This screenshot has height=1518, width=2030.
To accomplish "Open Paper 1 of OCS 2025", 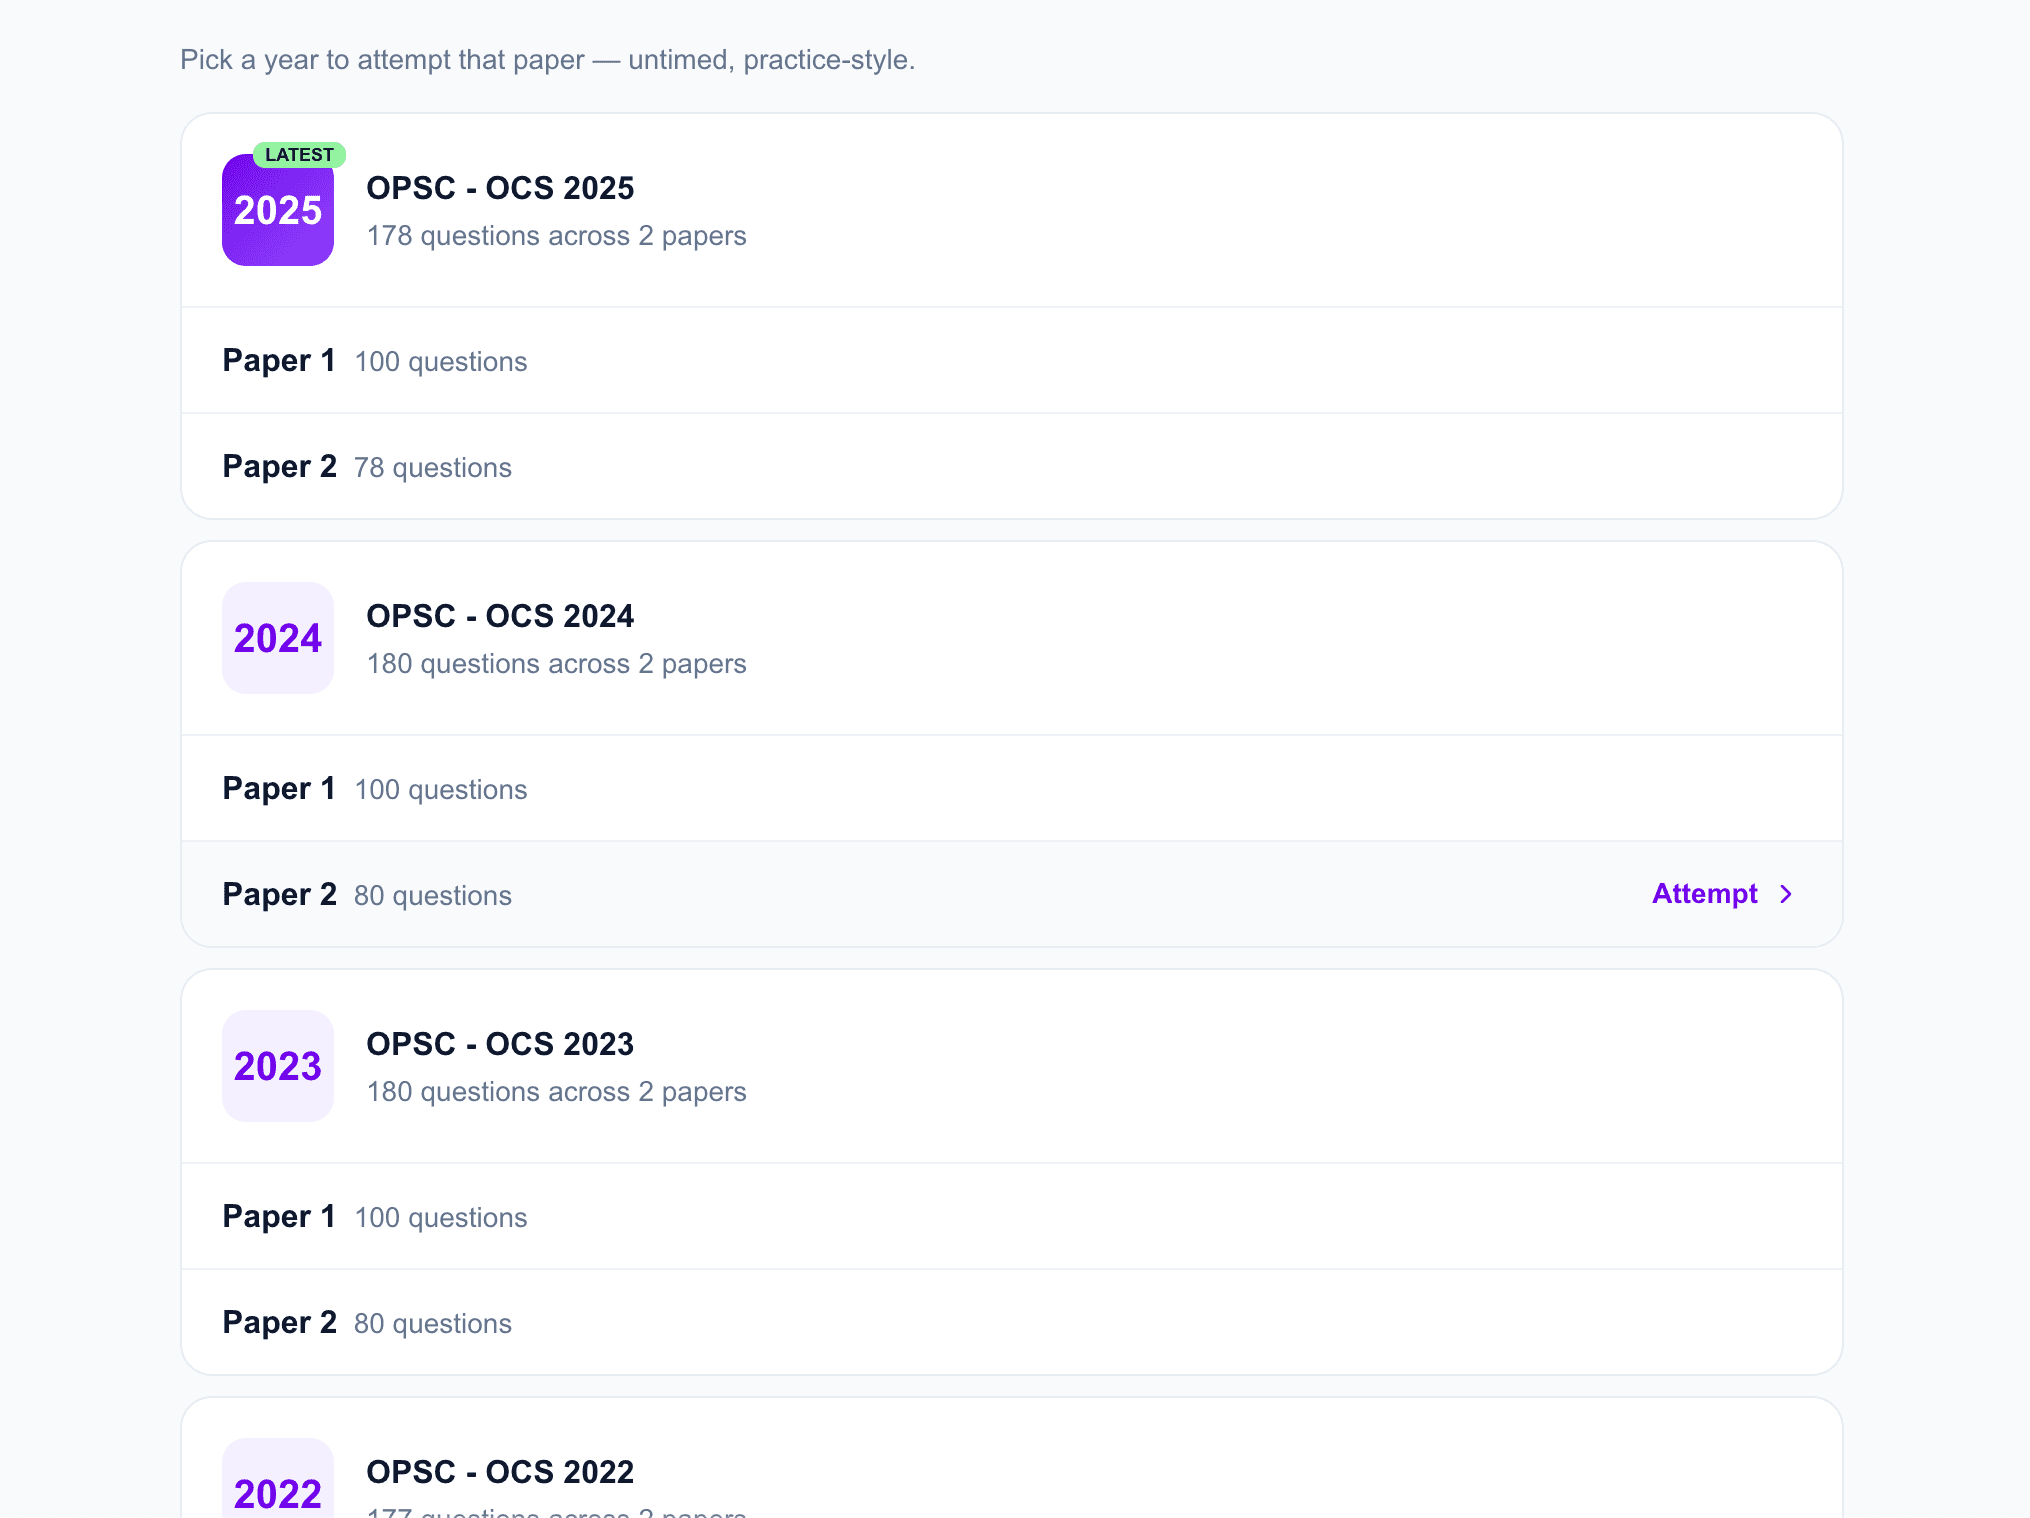I will pyautogui.click(x=1012, y=360).
